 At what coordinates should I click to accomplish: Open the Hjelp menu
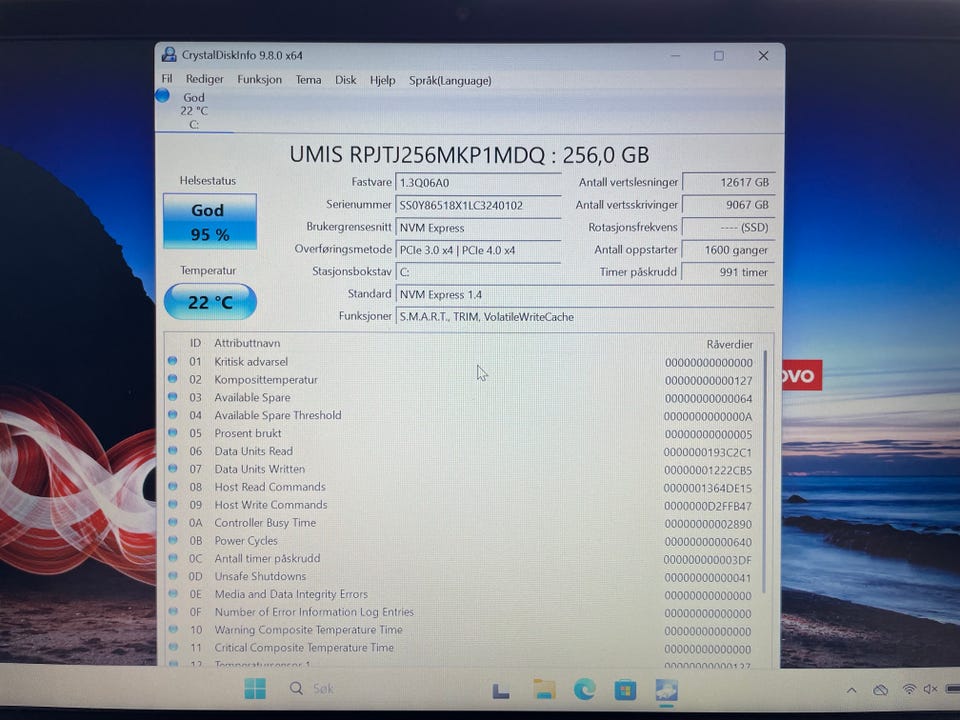(x=383, y=80)
